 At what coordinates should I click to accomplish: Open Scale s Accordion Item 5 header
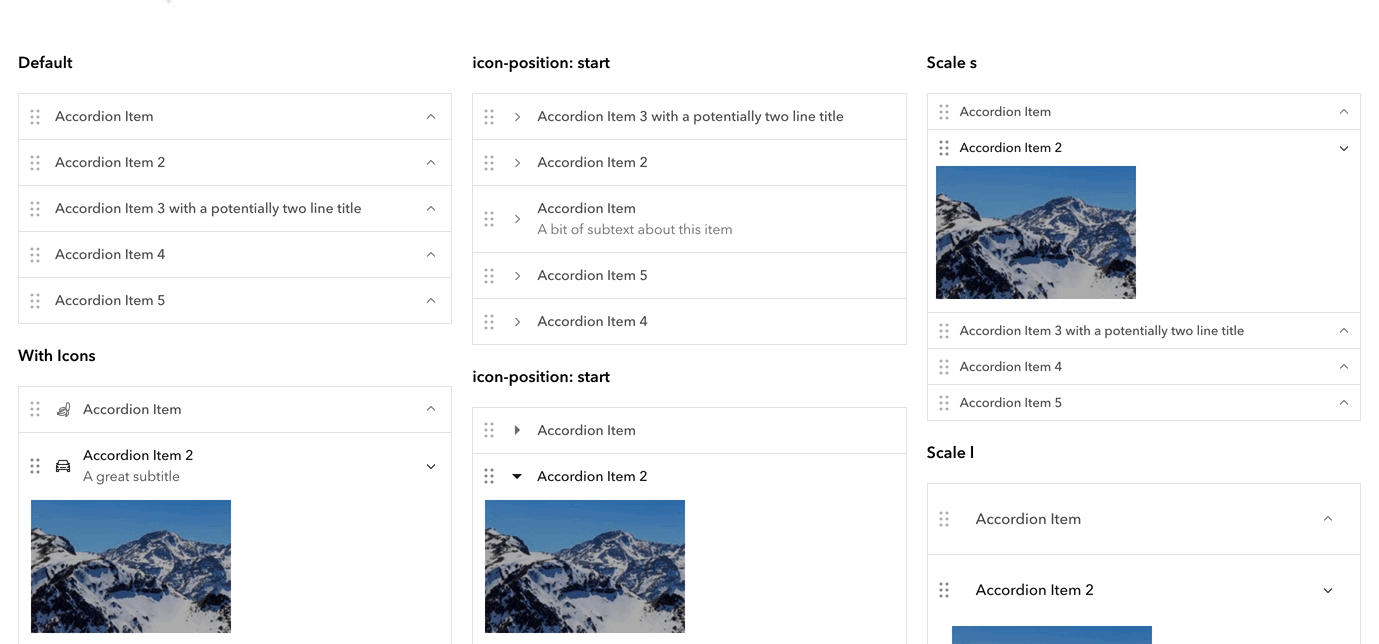pyautogui.click(x=1144, y=403)
